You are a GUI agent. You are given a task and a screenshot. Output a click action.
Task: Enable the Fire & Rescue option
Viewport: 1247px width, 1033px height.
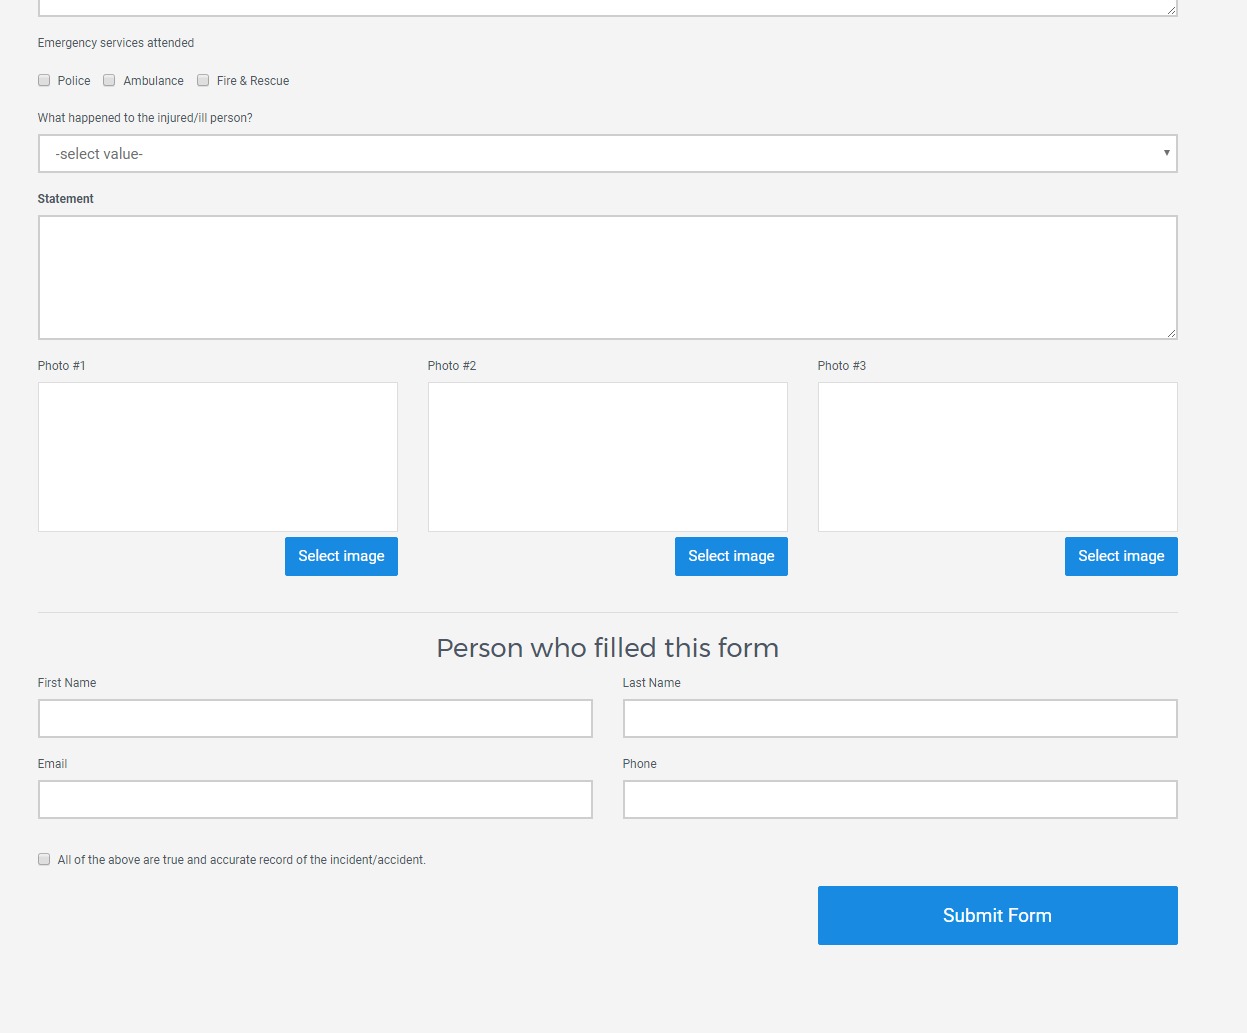pyautogui.click(x=203, y=81)
